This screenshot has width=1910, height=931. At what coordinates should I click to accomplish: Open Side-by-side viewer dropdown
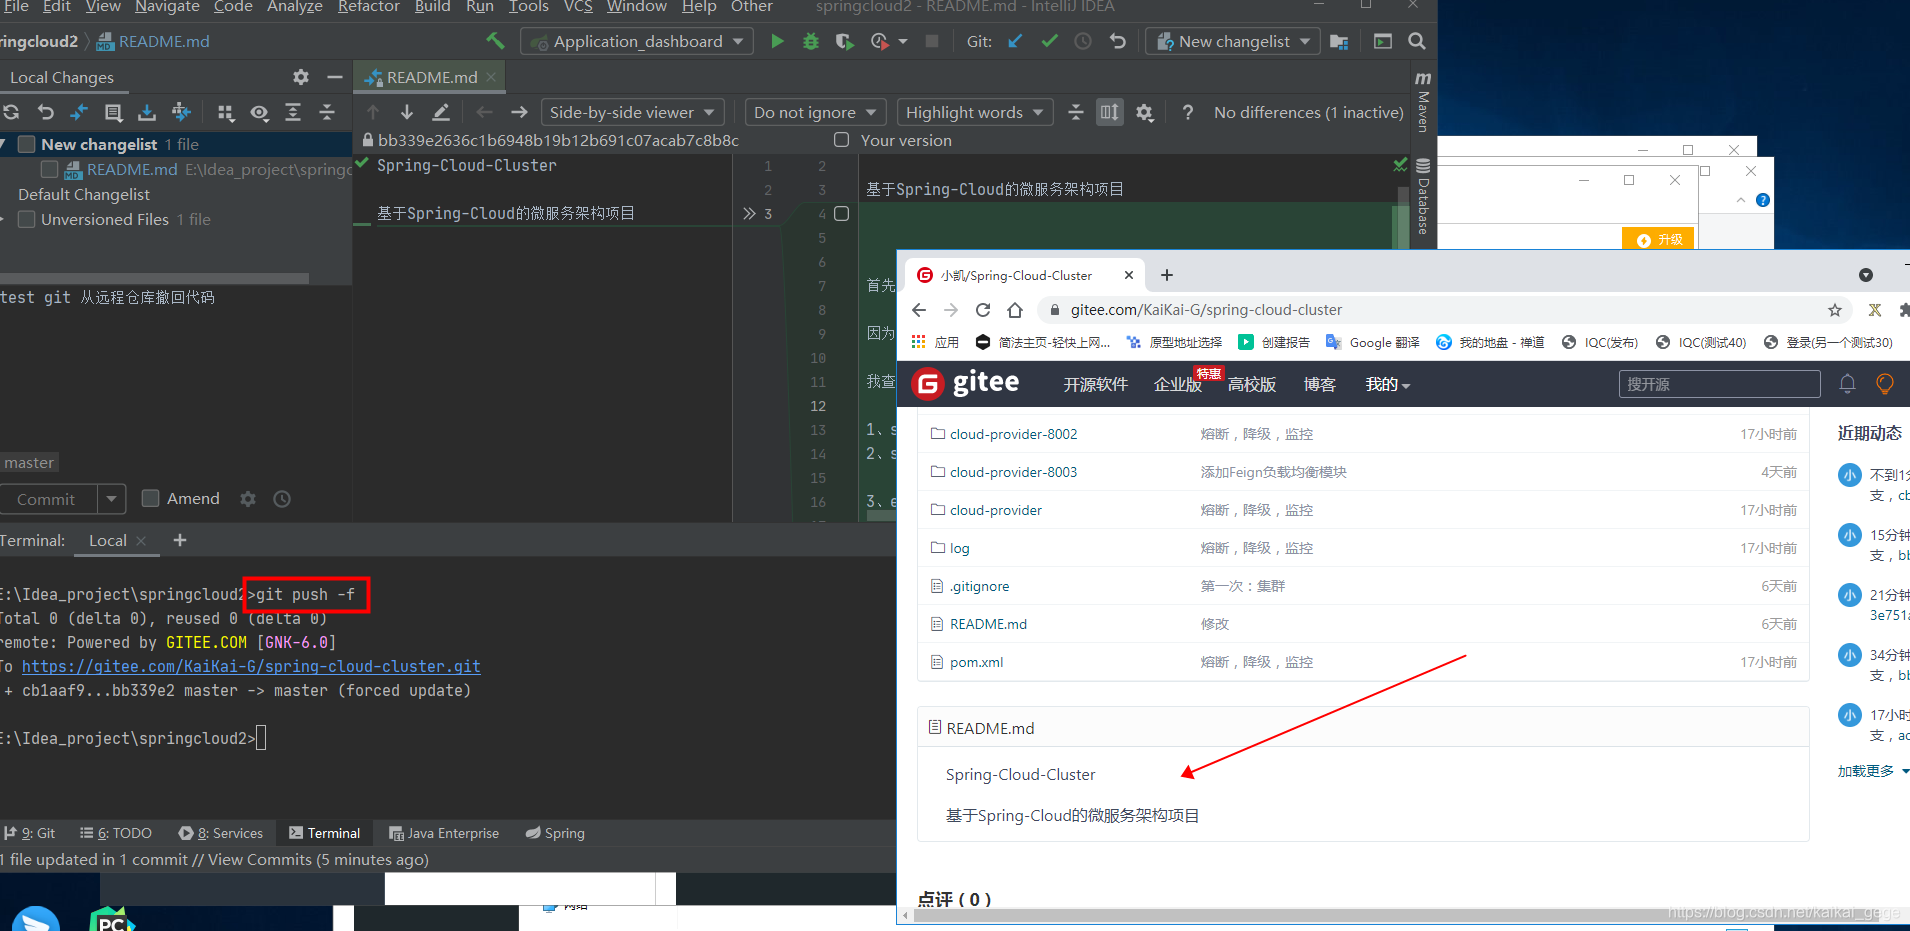pos(632,112)
